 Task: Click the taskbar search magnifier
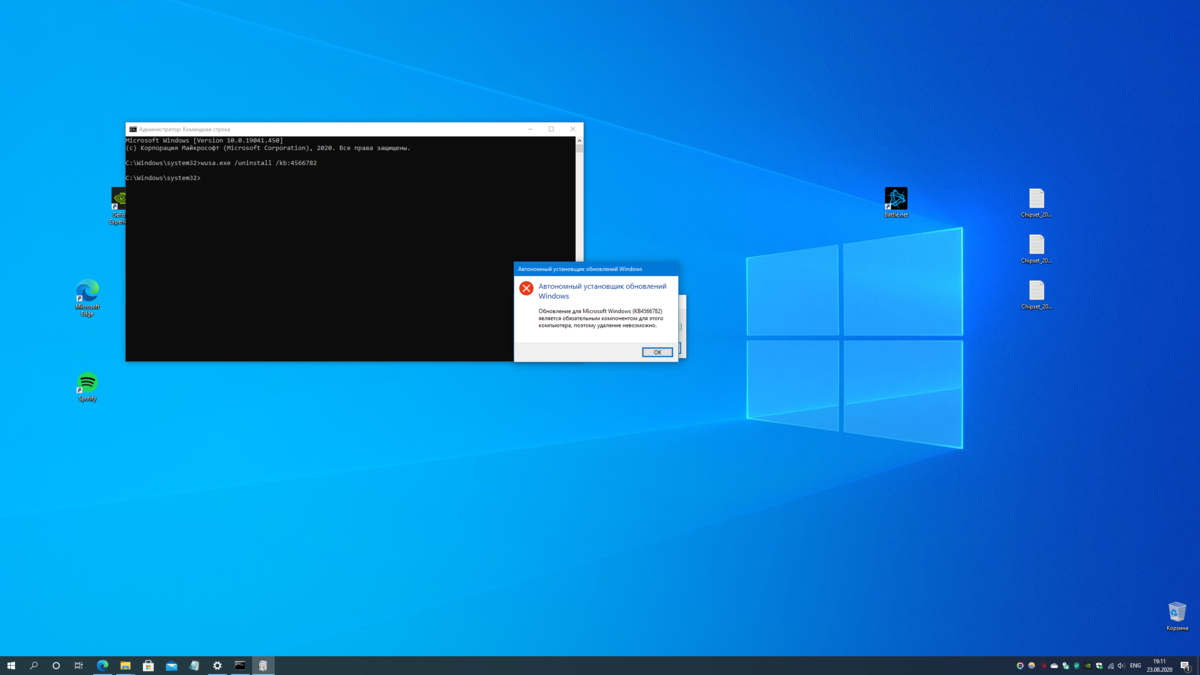33,665
